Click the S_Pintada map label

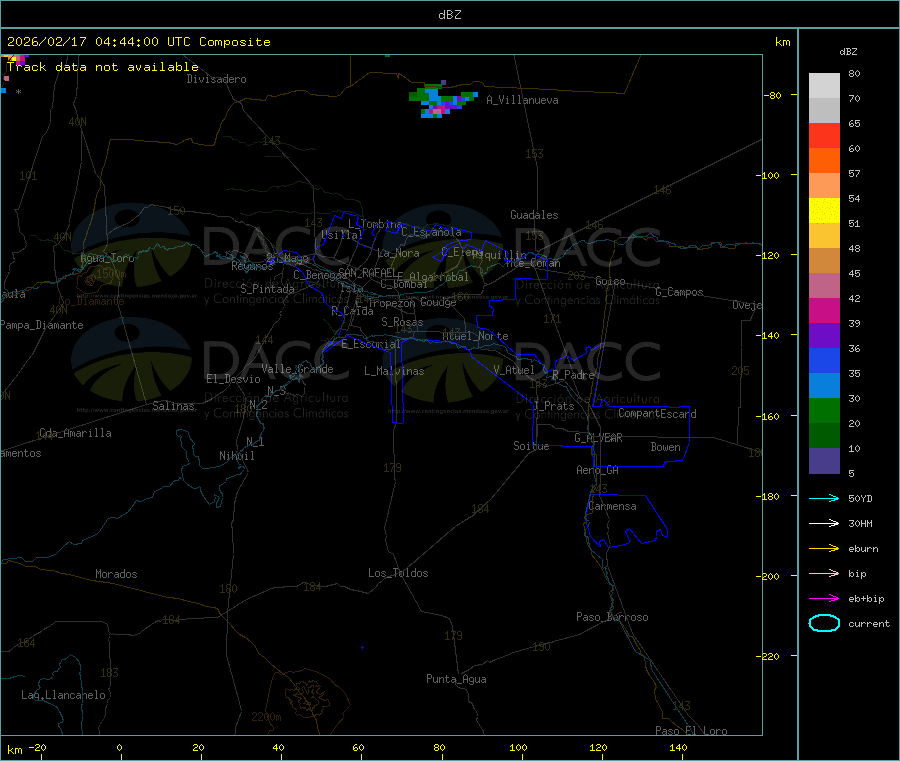(x=267, y=289)
